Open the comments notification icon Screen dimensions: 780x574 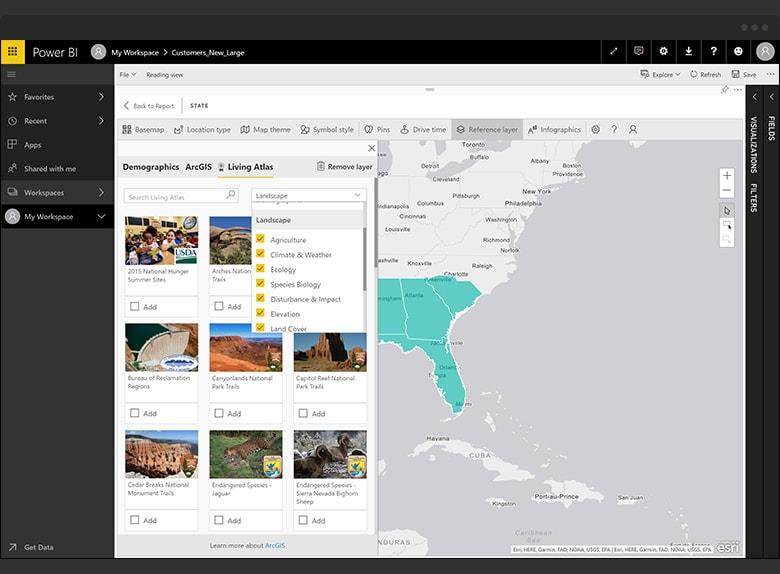click(x=639, y=51)
